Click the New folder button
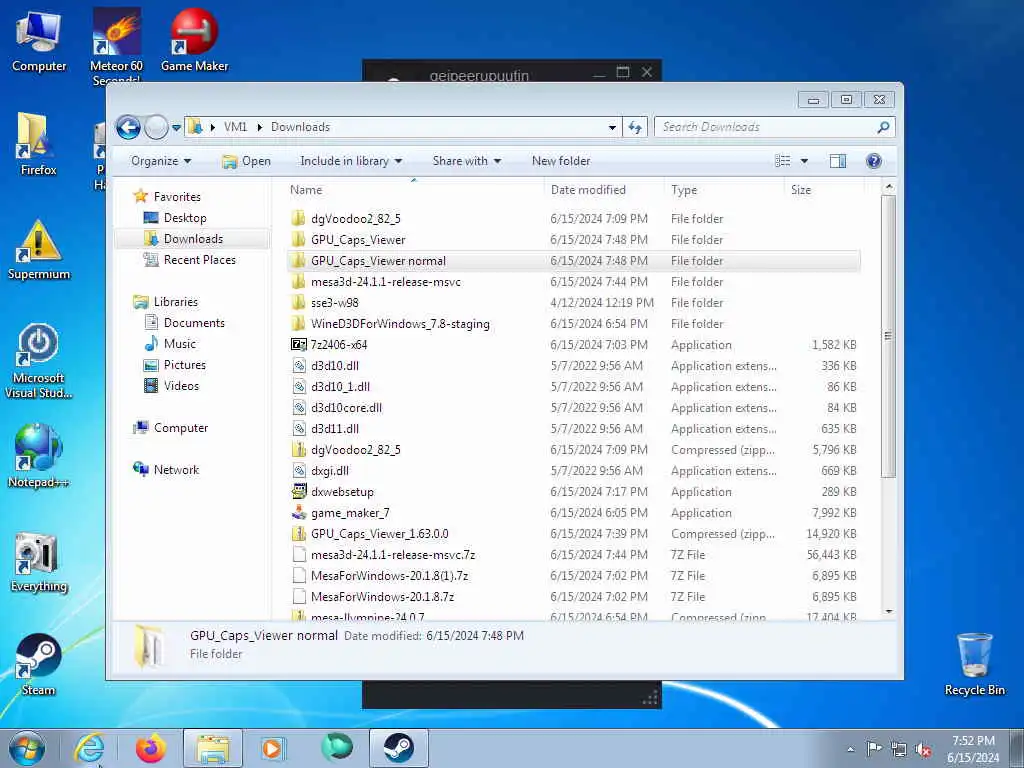 [561, 161]
